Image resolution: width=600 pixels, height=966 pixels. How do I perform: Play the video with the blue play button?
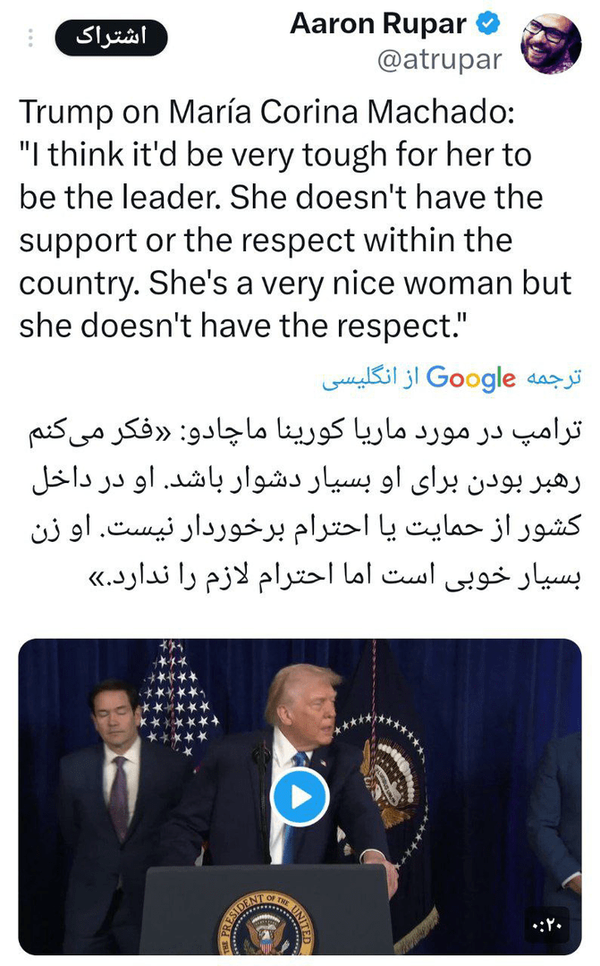(x=300, y=797)
